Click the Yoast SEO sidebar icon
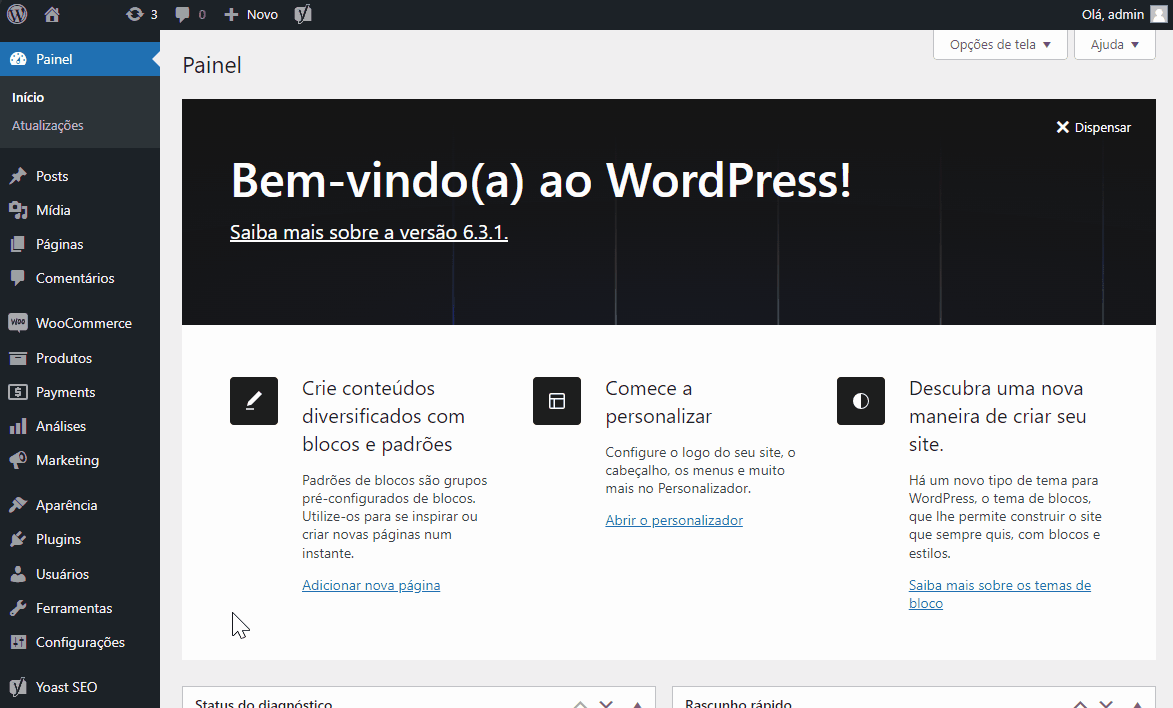Screen dimensions: 1173x708 click(x=18, y=687)
